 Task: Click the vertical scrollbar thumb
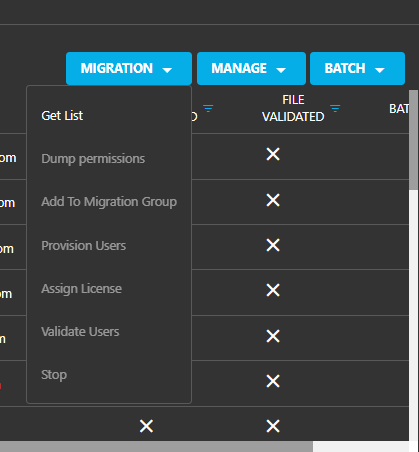click(x=414, y=140)
